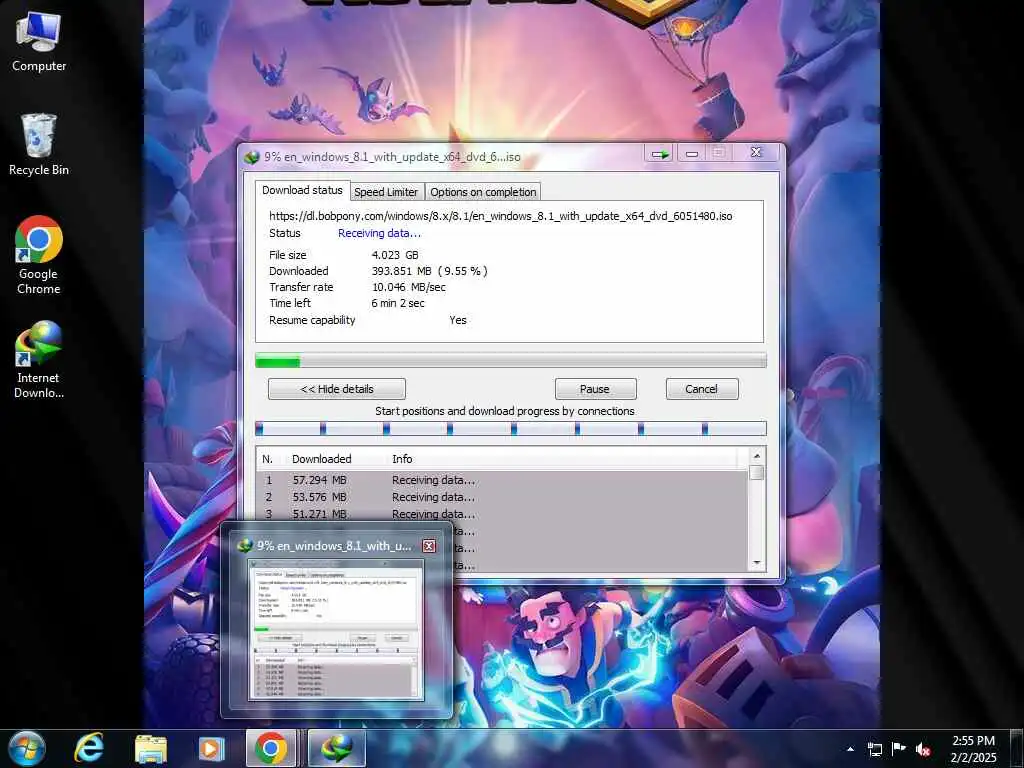The width and height of the screenshot is (1024, 768).
Task: Open the Recycle Bin icon
Action: coord(39,145)
